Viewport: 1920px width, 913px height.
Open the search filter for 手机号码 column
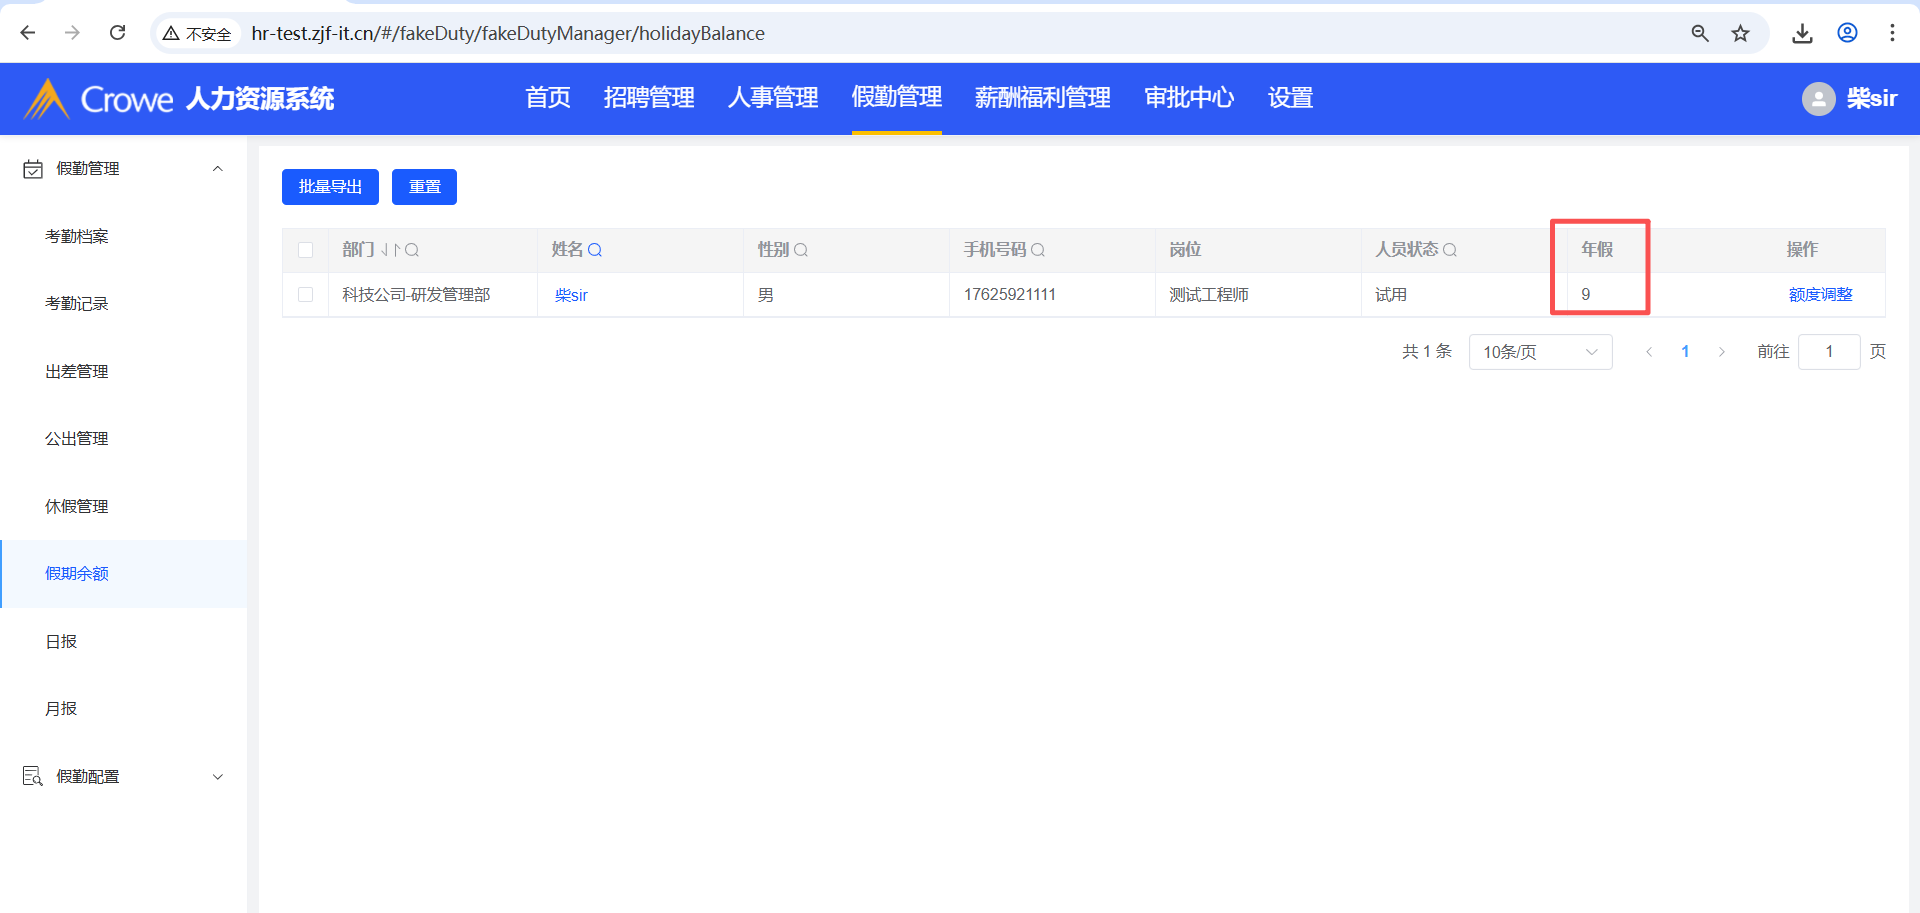[x=1038, y=250]
